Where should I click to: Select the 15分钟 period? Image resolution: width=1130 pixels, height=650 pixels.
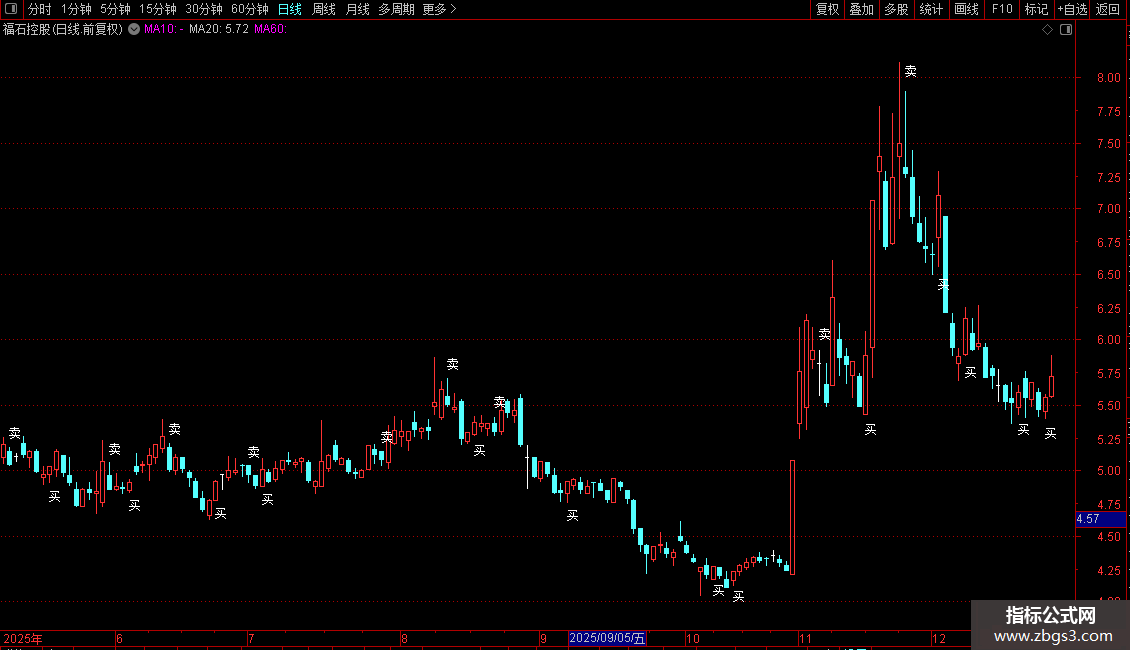pyautogui.click(x=158, y=9)
